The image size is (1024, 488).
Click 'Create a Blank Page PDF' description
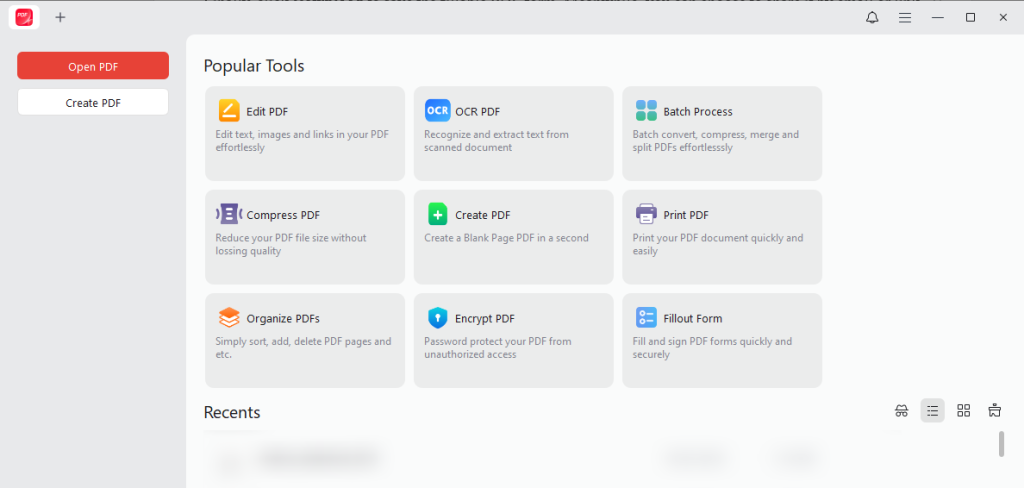click(x=506, y=238)
